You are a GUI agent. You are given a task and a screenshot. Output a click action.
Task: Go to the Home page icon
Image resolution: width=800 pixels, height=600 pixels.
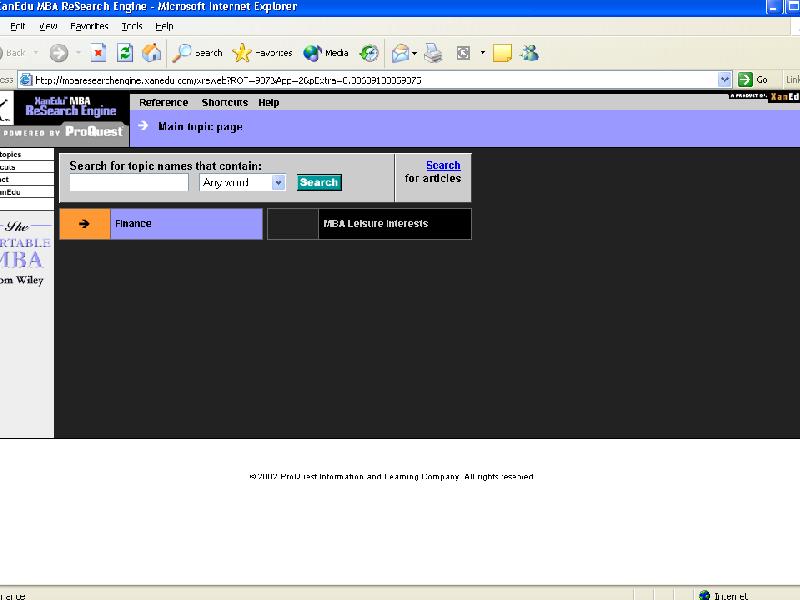pyautogui.click(x=152, y=53)
